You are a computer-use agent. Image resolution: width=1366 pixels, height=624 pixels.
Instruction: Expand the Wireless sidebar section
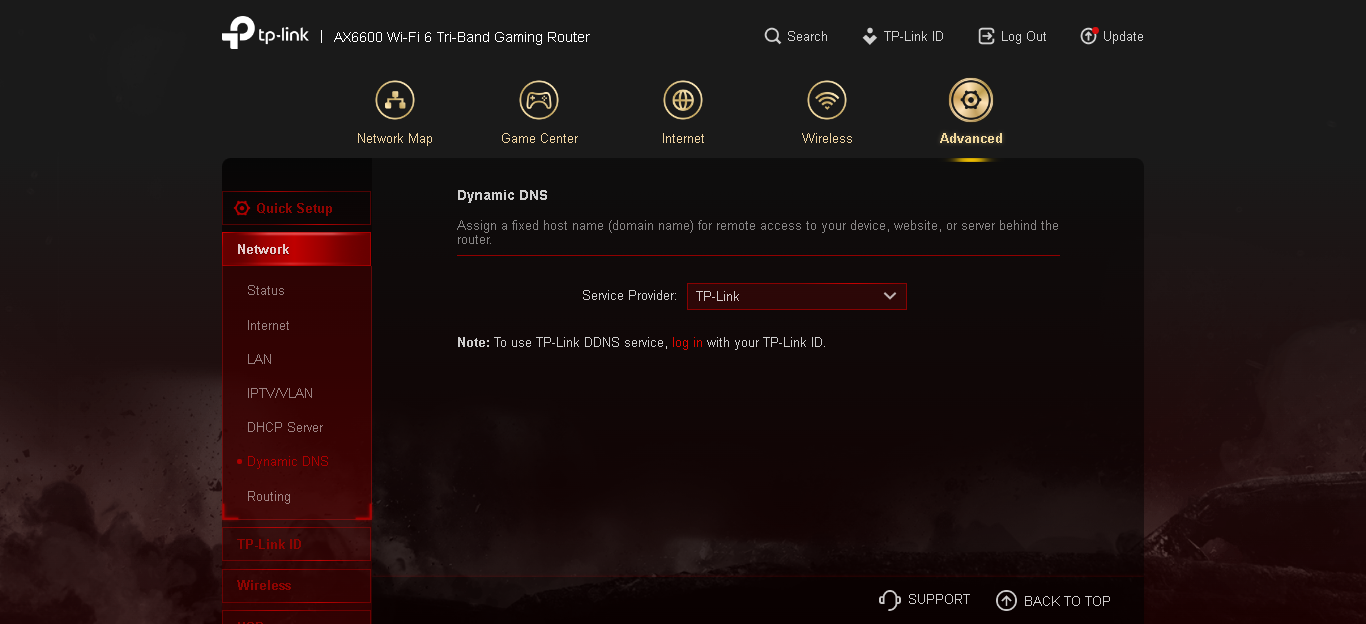296,585
